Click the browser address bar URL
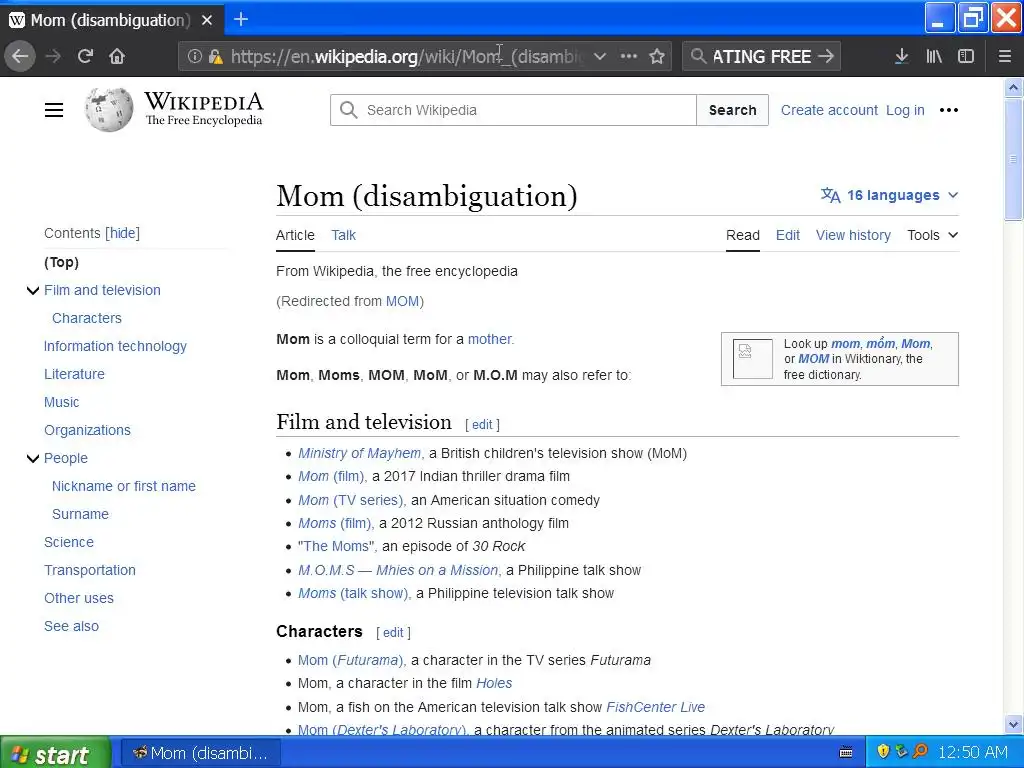This screenshot has width=1024, height=768. pos(408,57)
